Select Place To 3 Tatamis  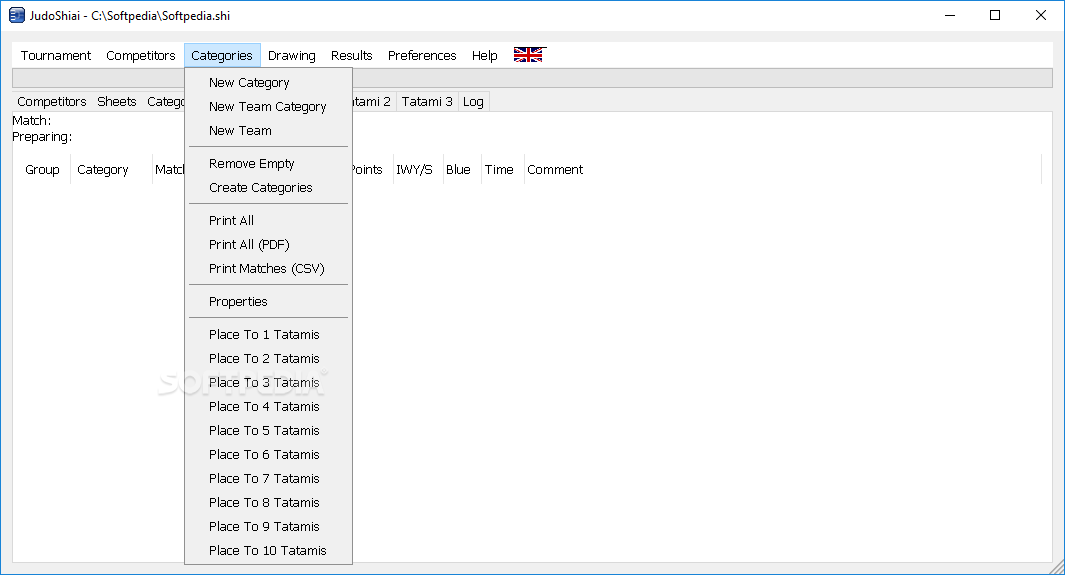click(x=268, y=383)
